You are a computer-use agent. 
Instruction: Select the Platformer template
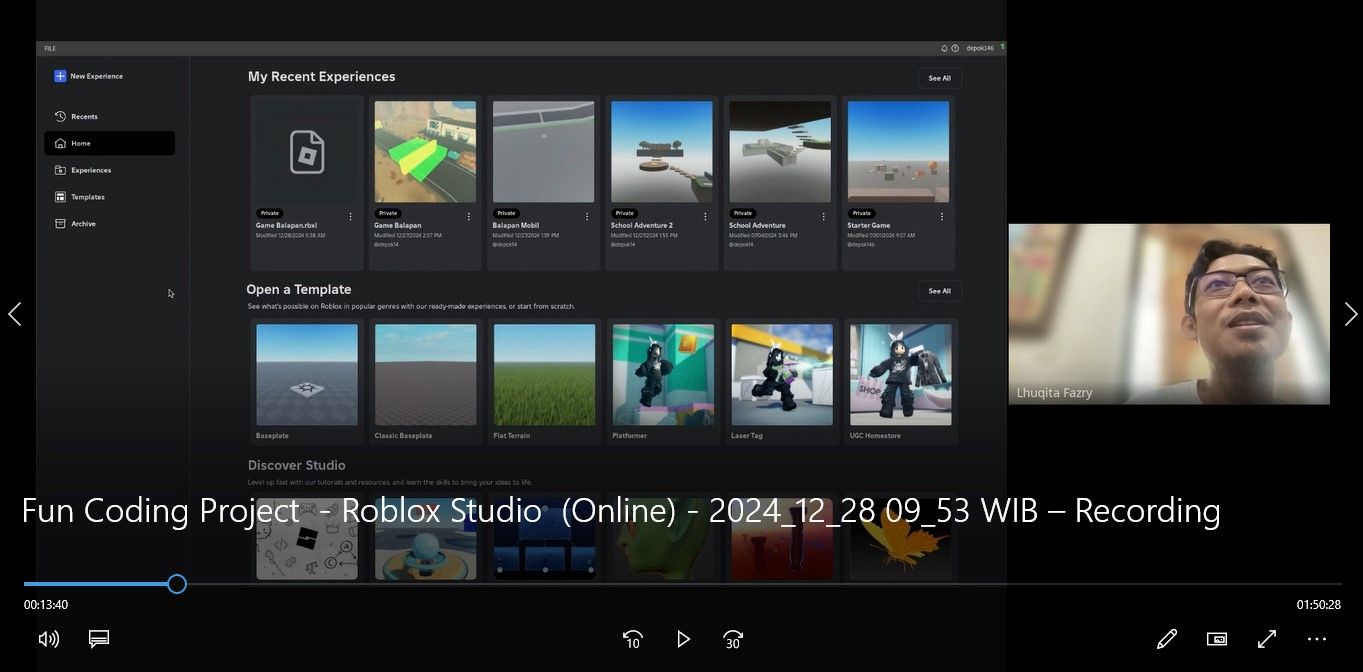663,381
